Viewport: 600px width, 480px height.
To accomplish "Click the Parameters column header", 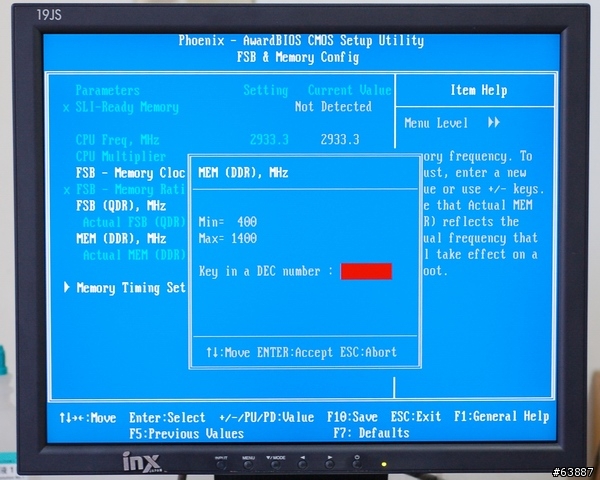I will tap(108, 90).
